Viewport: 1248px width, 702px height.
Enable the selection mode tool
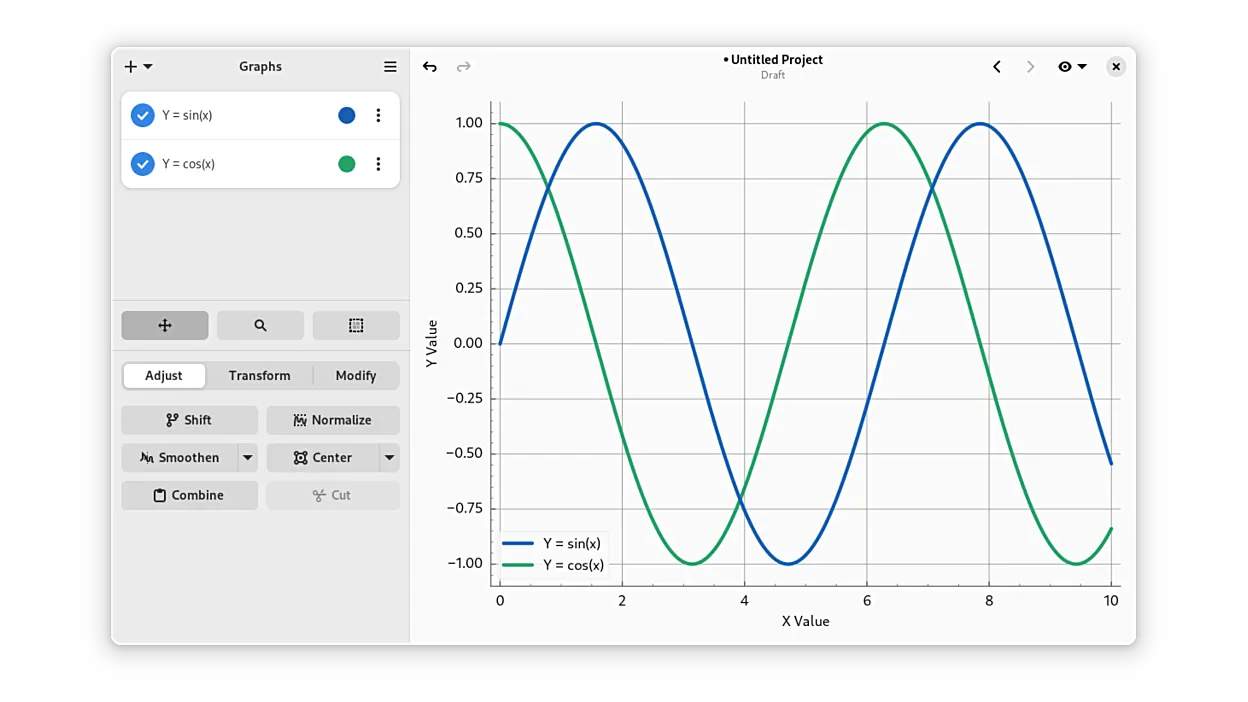pyautogui.click(x=356, y=325)
